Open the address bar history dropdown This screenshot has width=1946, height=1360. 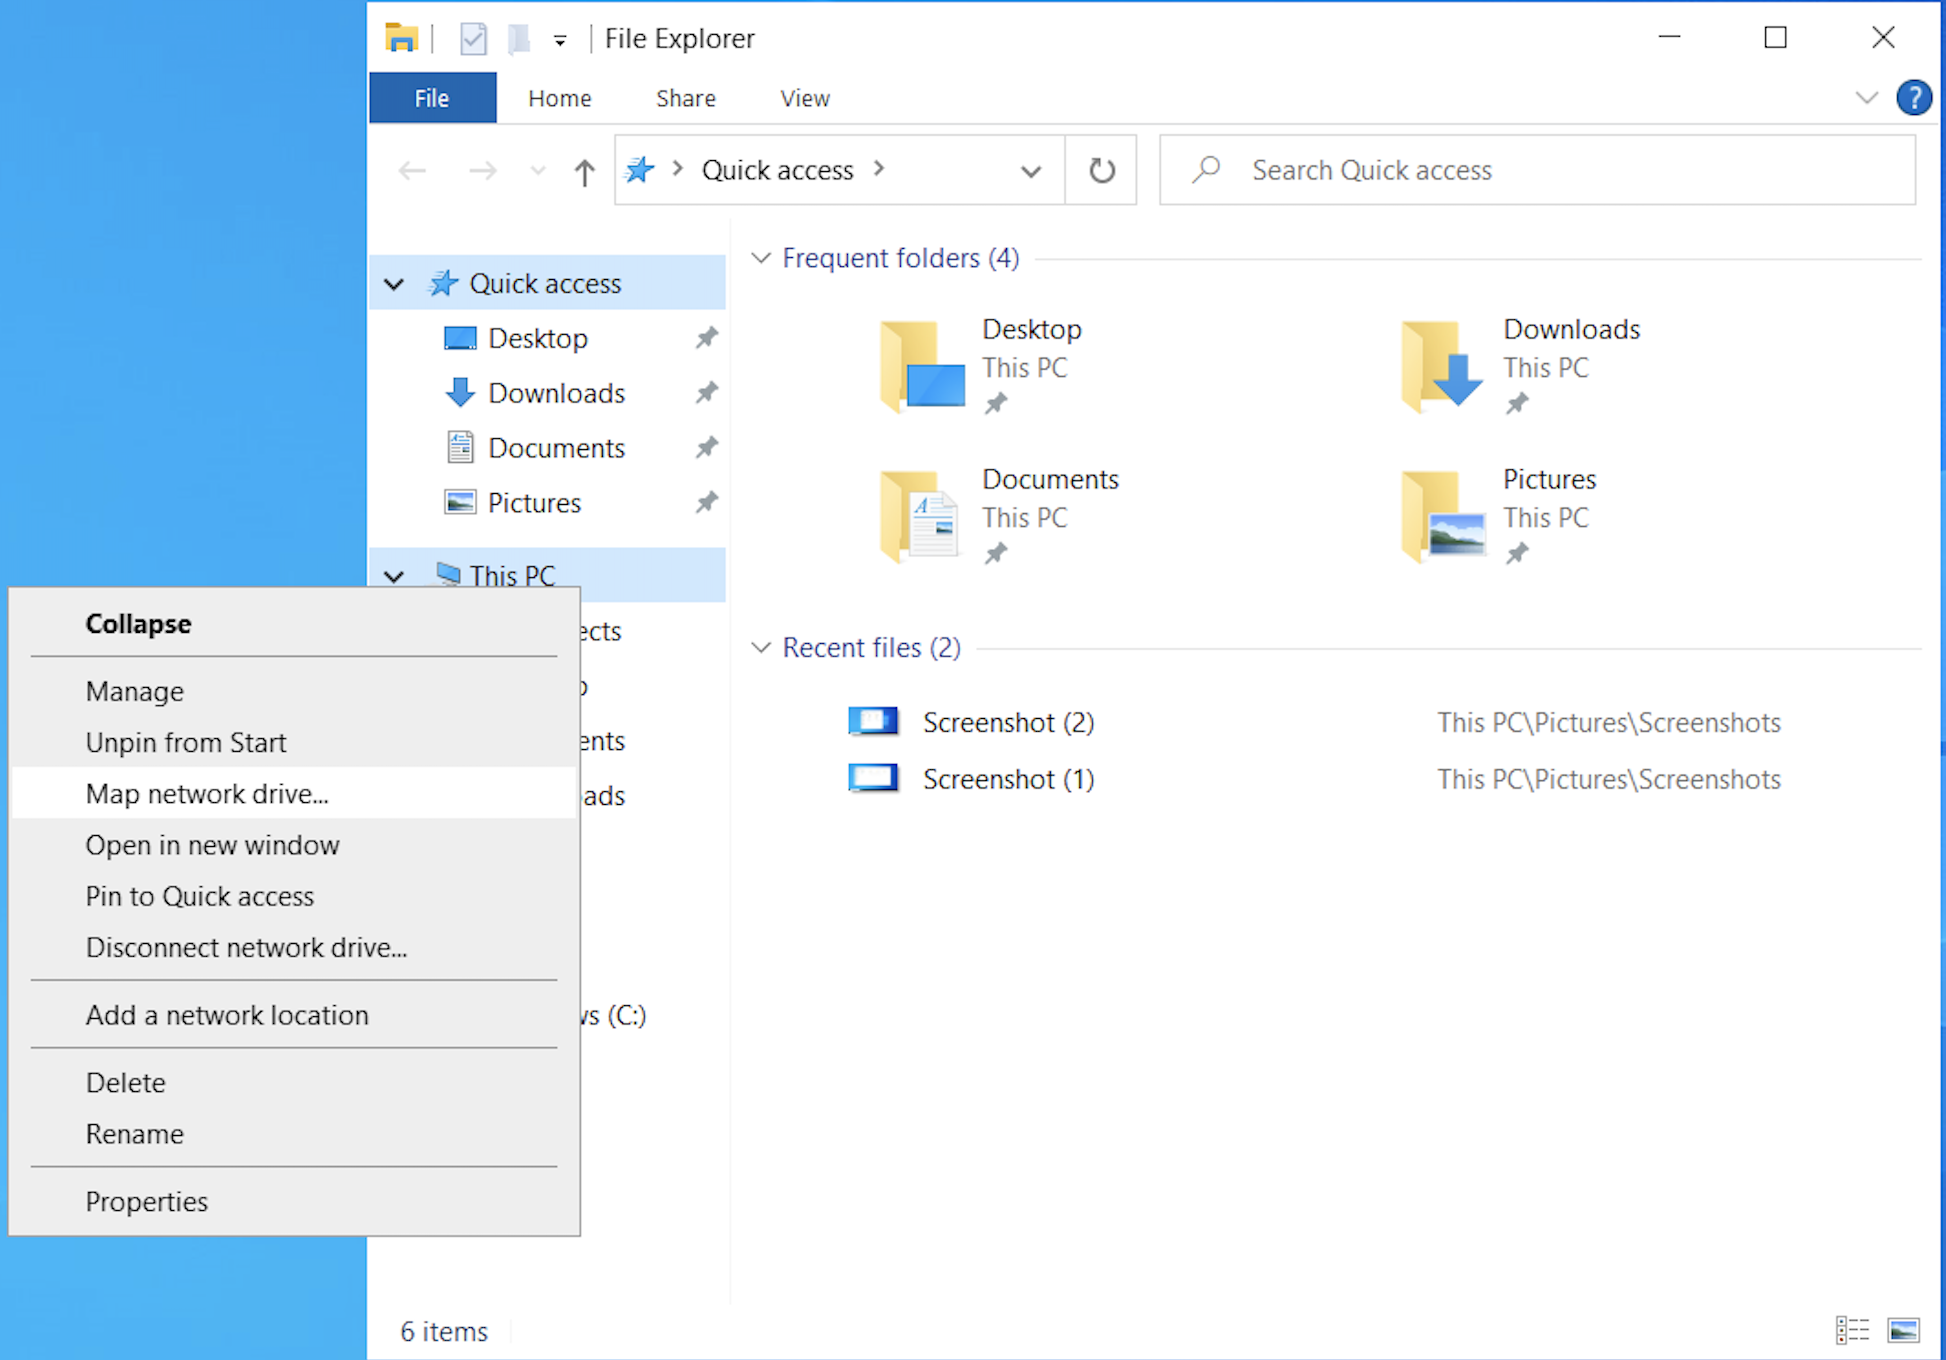coord(1030,171)
